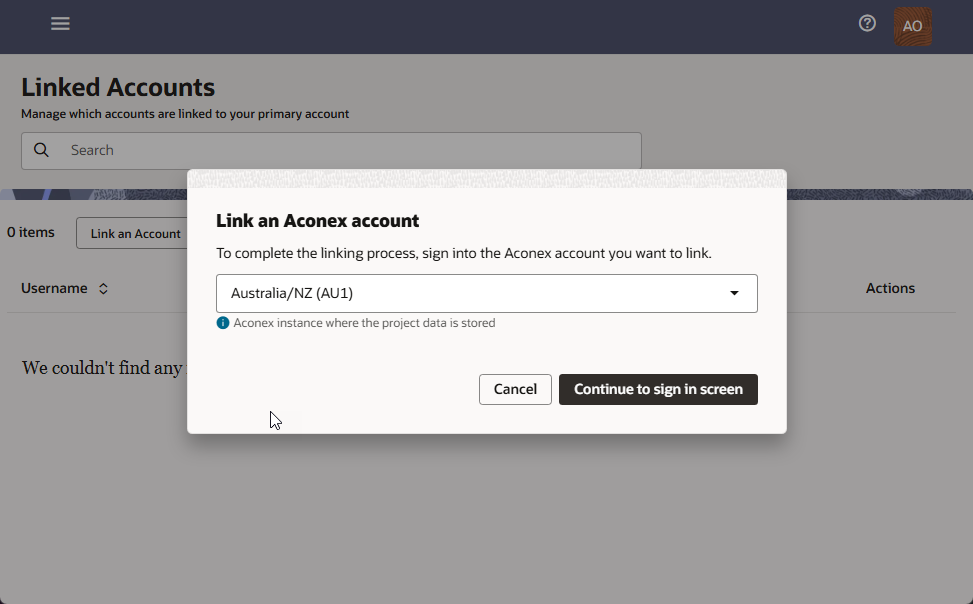Viewport: 973px width, 604px height.
Task: Click the Username sort arrows icon
Action: 103,289
